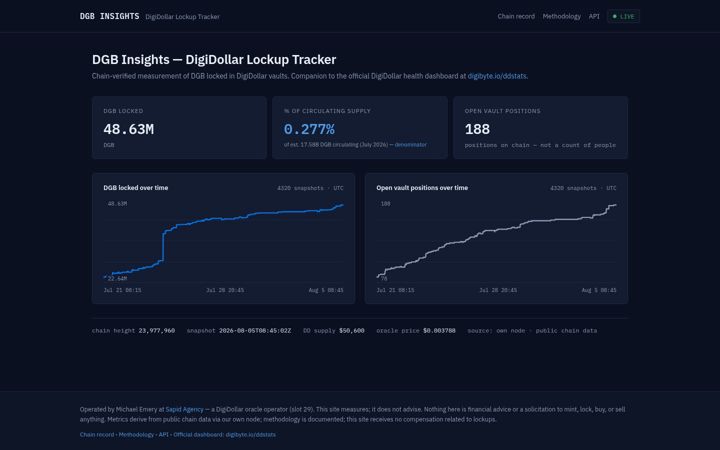The width and height of the screenshot is (720, 450).
Task: Click the main page heading DGB Insights — DigiDollar Lockup Tracker
Action: 214,60
